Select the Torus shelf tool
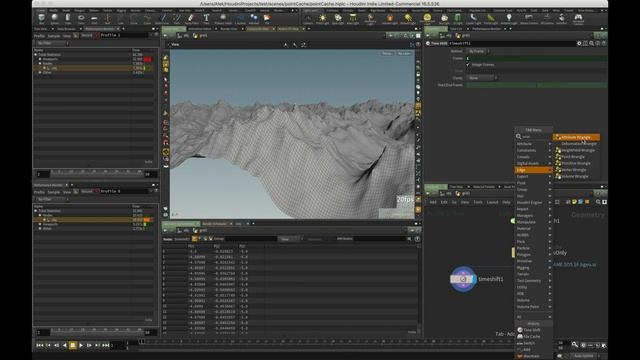 [x=81, y=18]
